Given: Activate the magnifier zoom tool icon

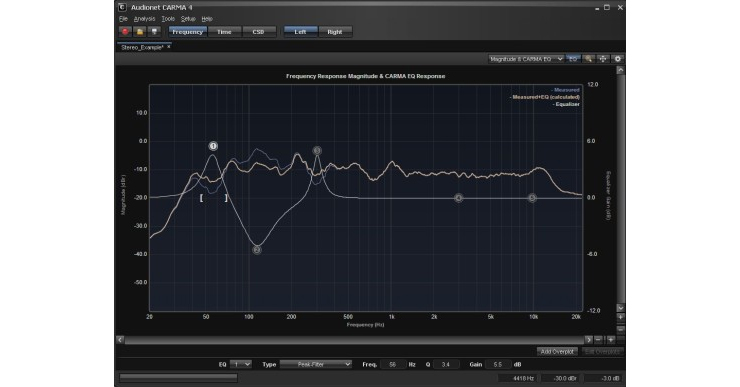Looking at the screenshot, I should pyautogui.click(x=588, y=59).
